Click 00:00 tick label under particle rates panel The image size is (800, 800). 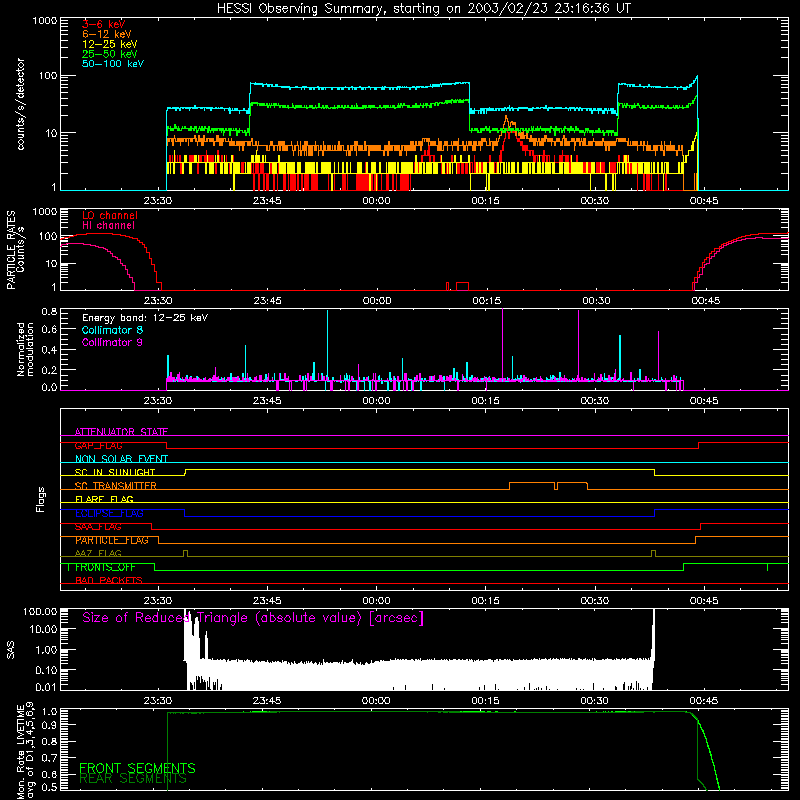(x=377, y=301)
